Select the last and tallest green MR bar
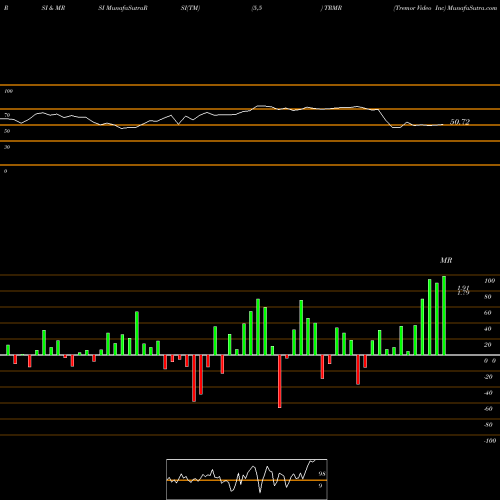The image size is (500, 500). (x=444, y=315)
